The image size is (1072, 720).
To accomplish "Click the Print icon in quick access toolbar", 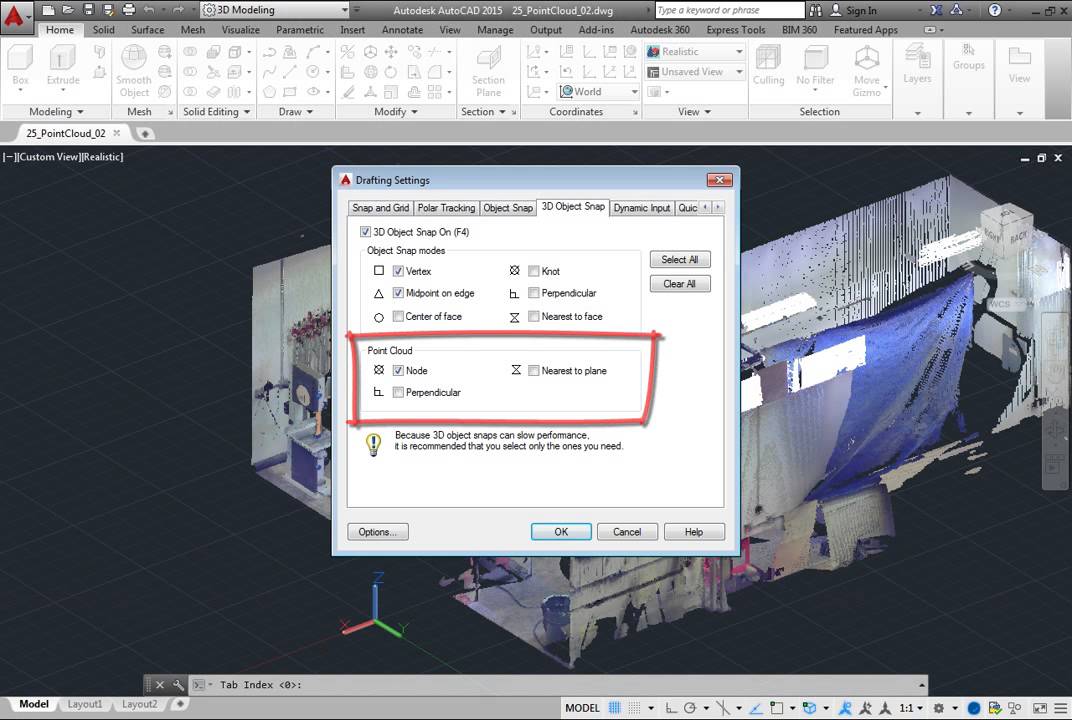I will coord(128,10).
